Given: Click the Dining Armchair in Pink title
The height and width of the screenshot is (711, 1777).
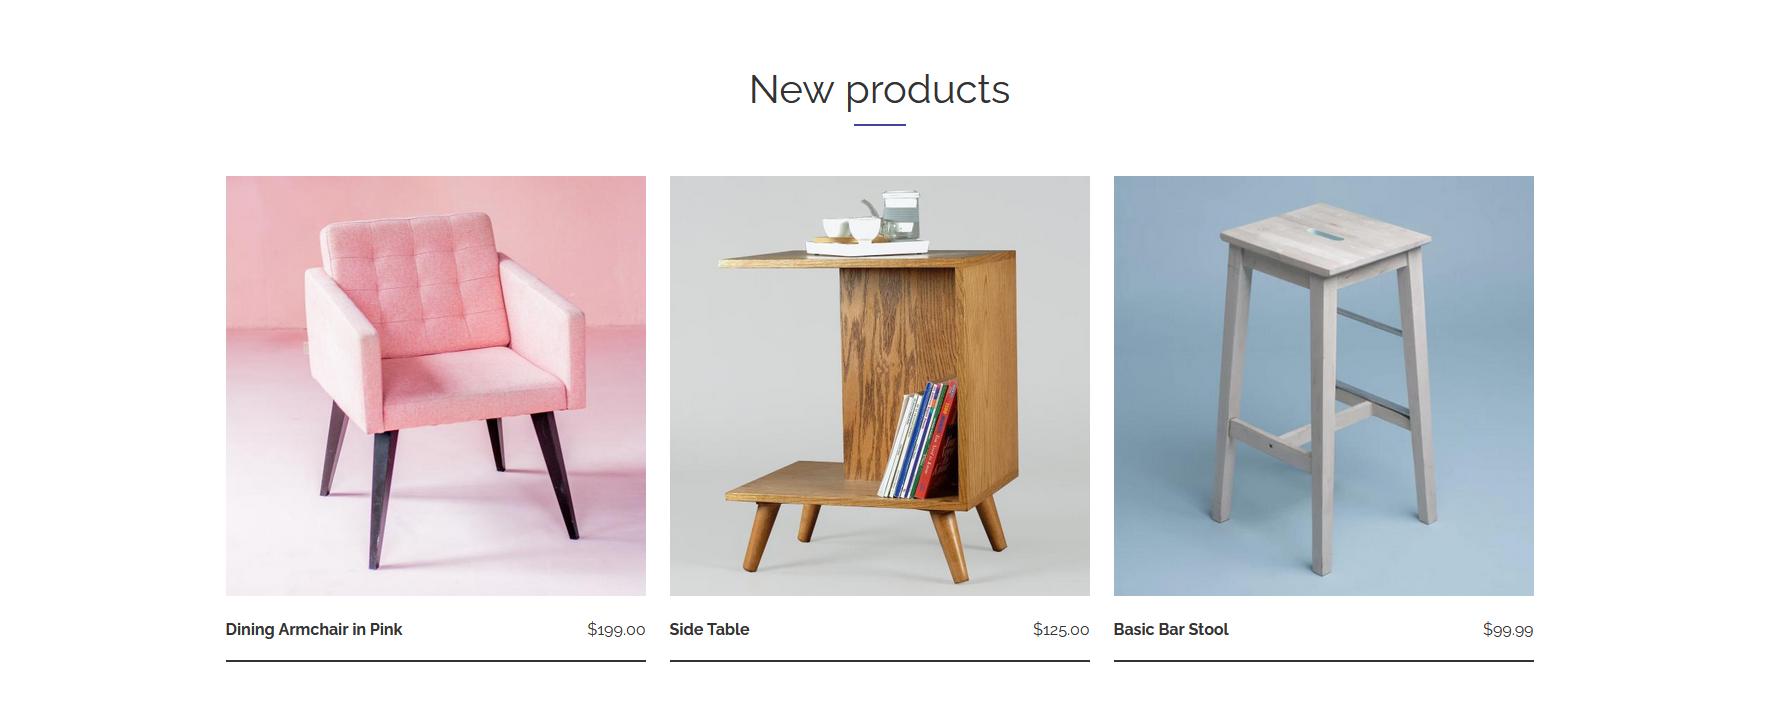Looking at the screenshot, I should pos(314,629).
